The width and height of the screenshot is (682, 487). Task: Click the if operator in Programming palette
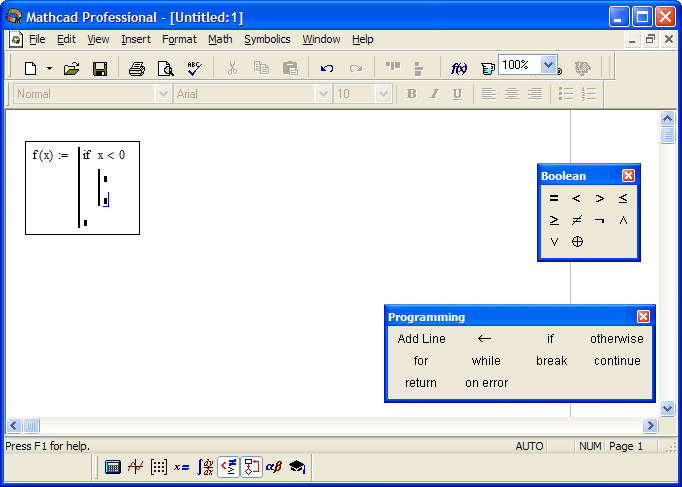[550, 339]
